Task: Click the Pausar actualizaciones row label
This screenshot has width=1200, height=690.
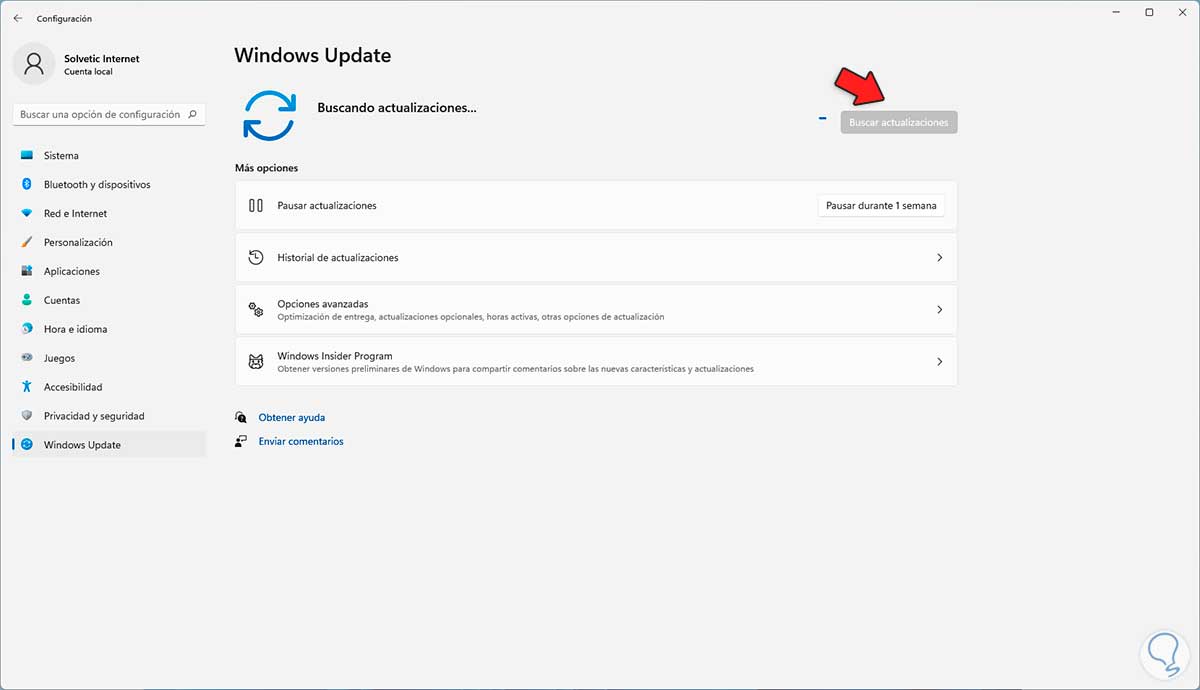Action: coord(327,205)
